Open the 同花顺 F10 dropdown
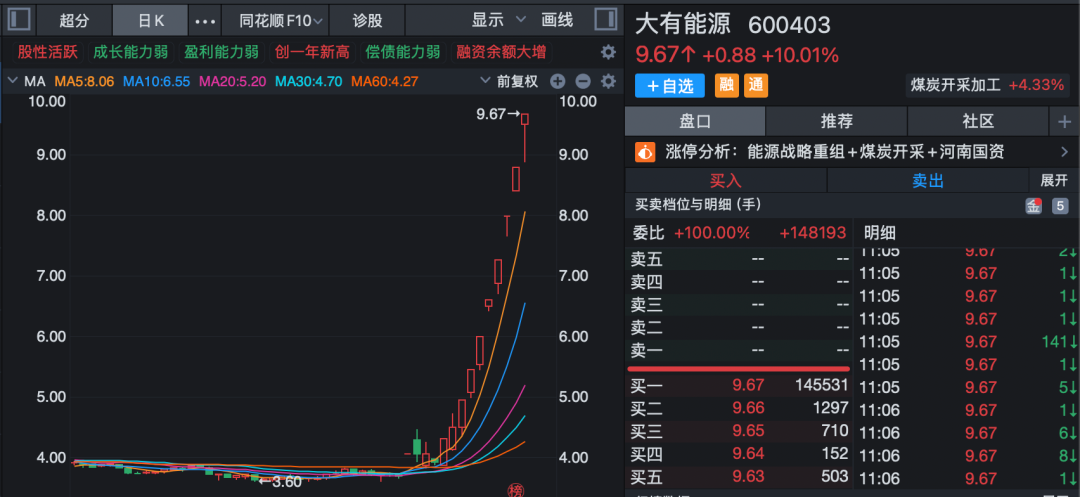 point(282,20)
